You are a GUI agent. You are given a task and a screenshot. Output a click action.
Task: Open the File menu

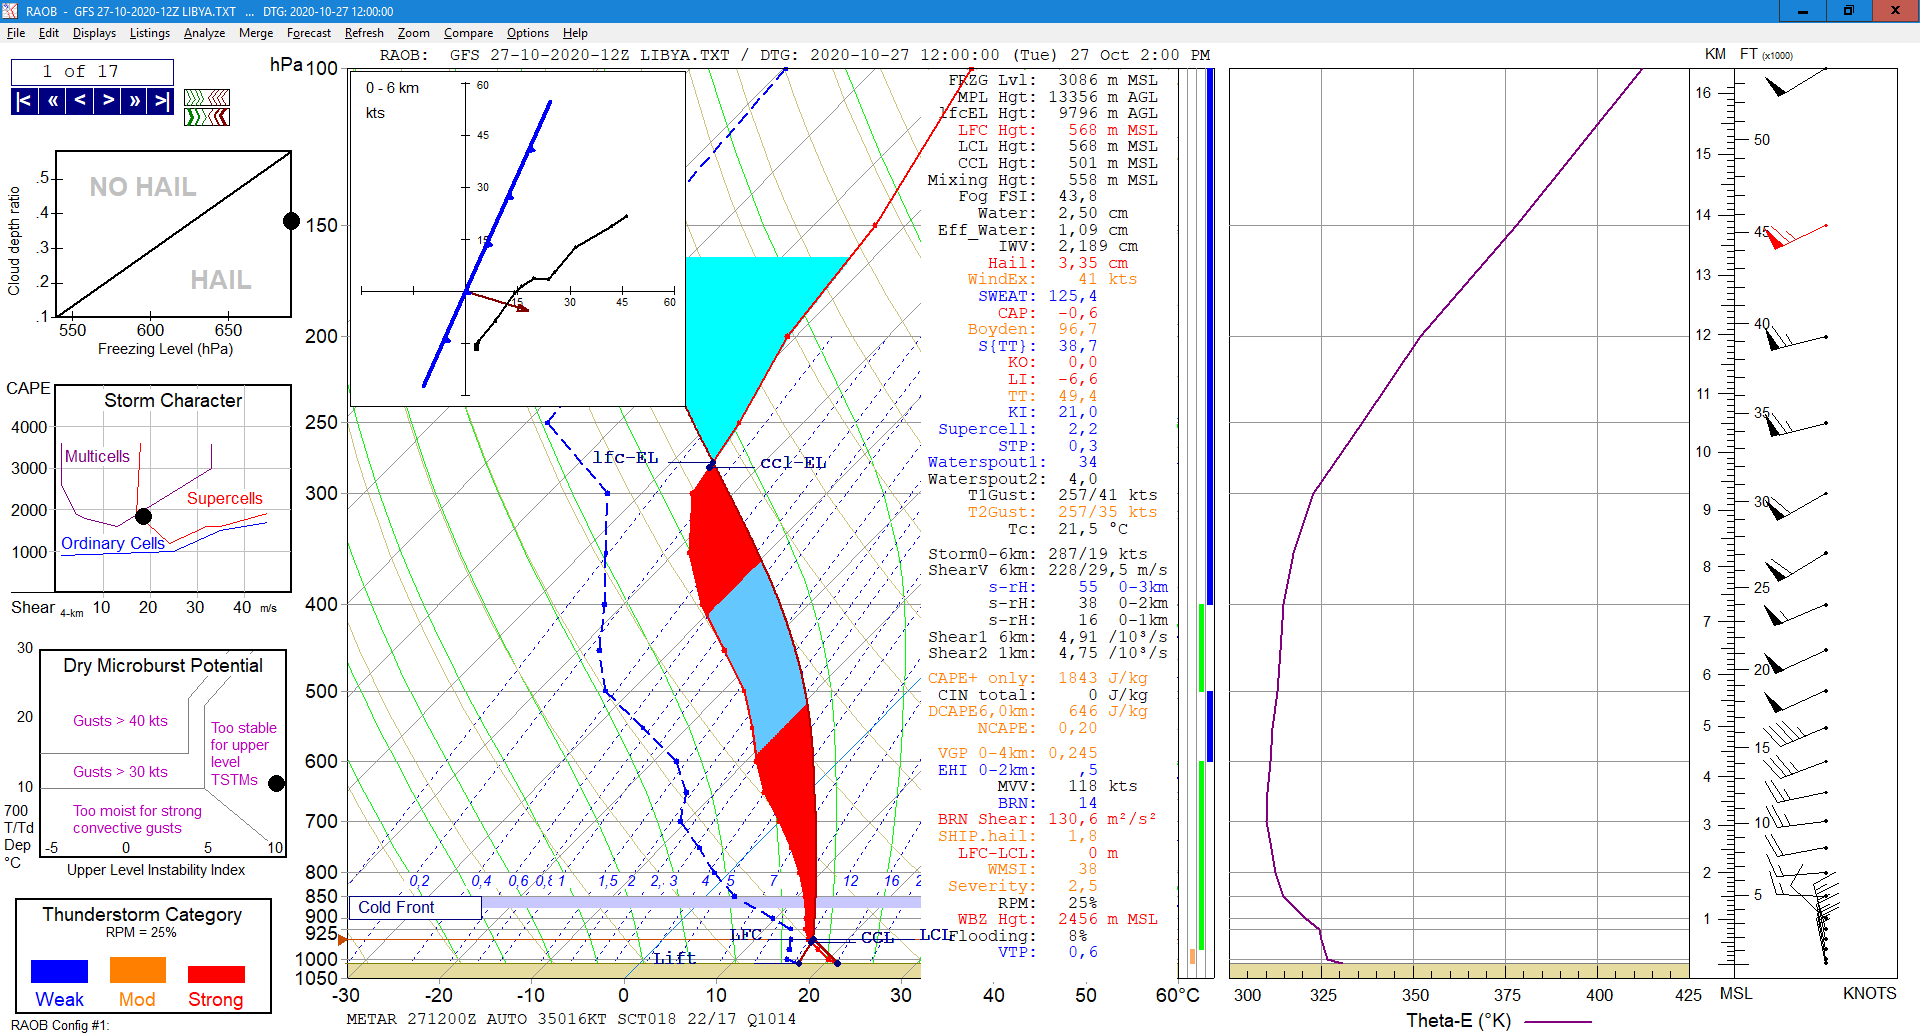(16, 33)
